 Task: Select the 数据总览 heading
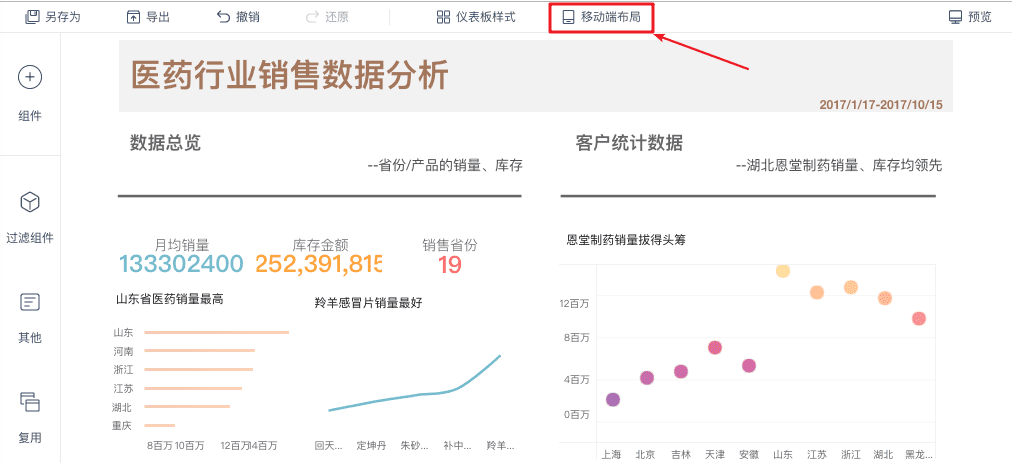point(166,143)
